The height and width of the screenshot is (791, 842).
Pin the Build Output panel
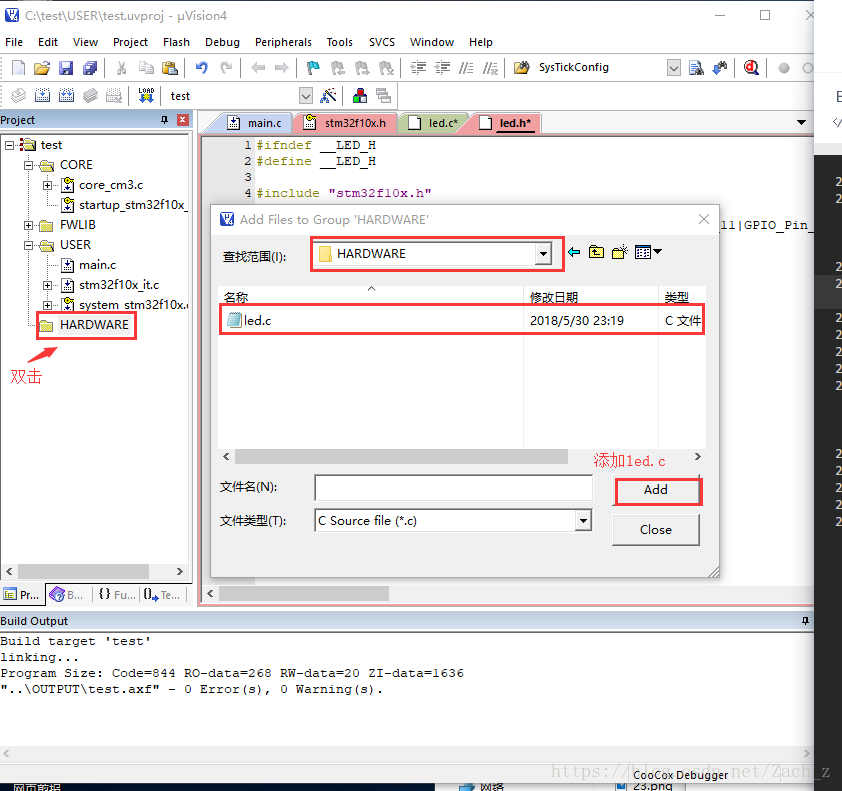pos(805,621)
